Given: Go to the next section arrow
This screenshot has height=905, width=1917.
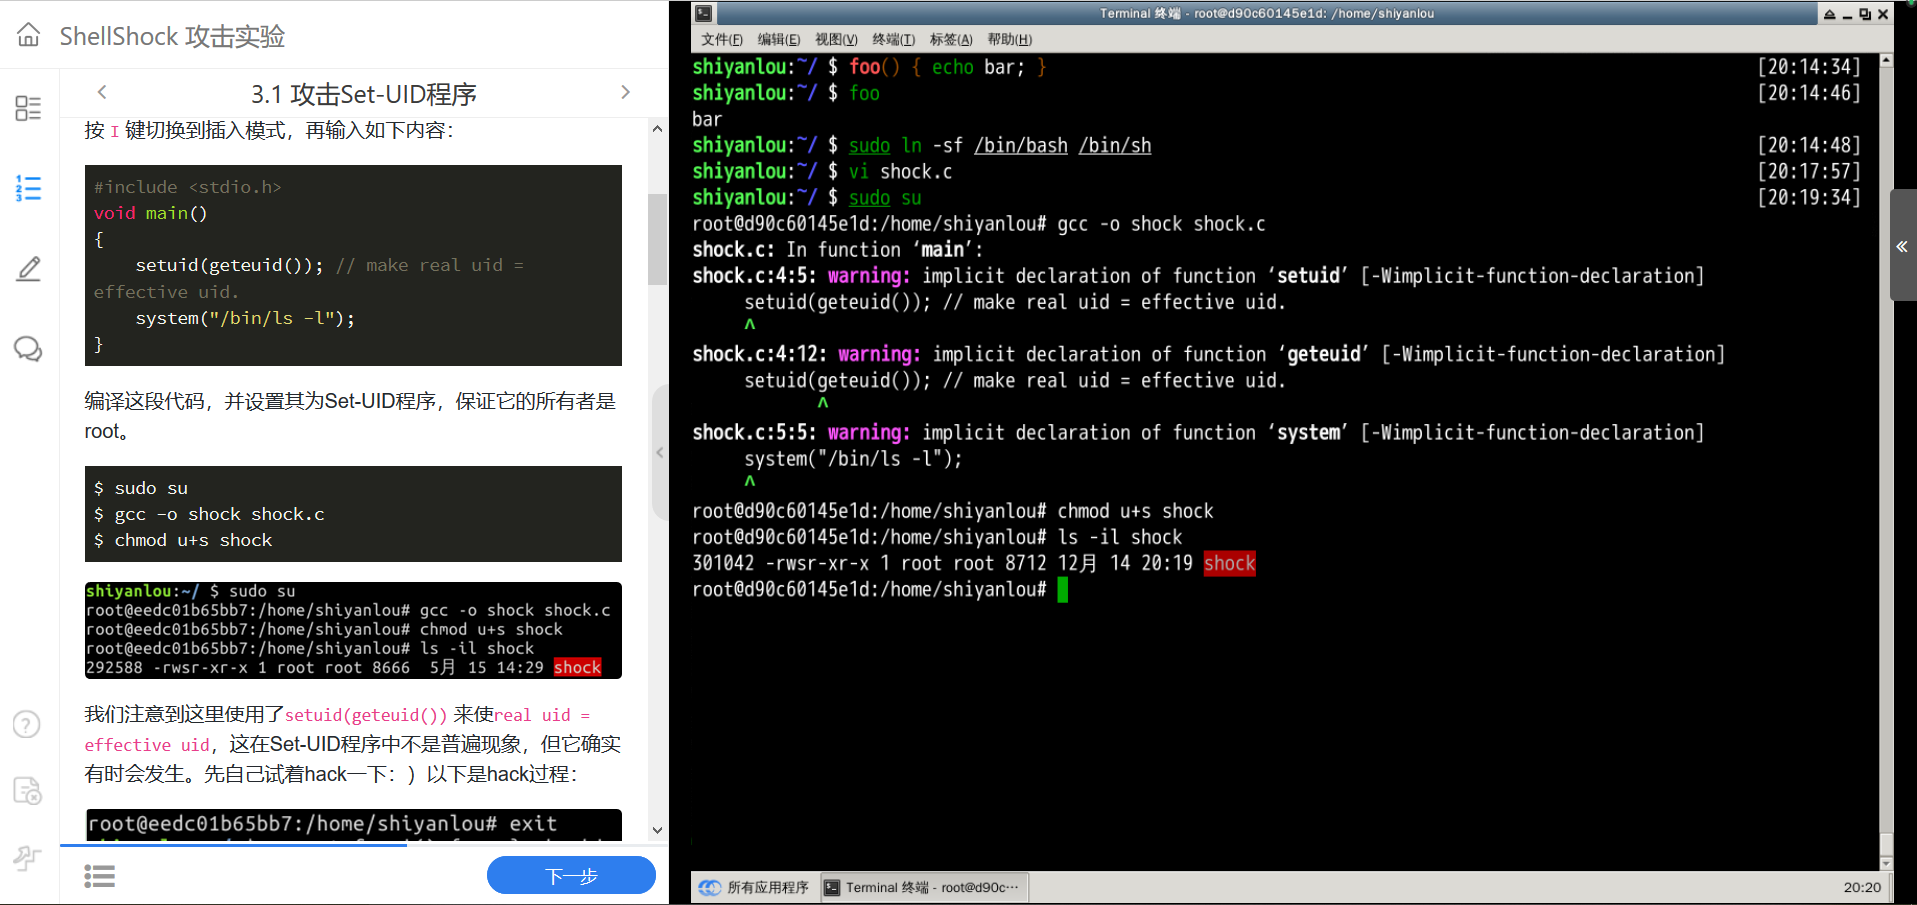Looking at the screenshot, I should point(626,92).
